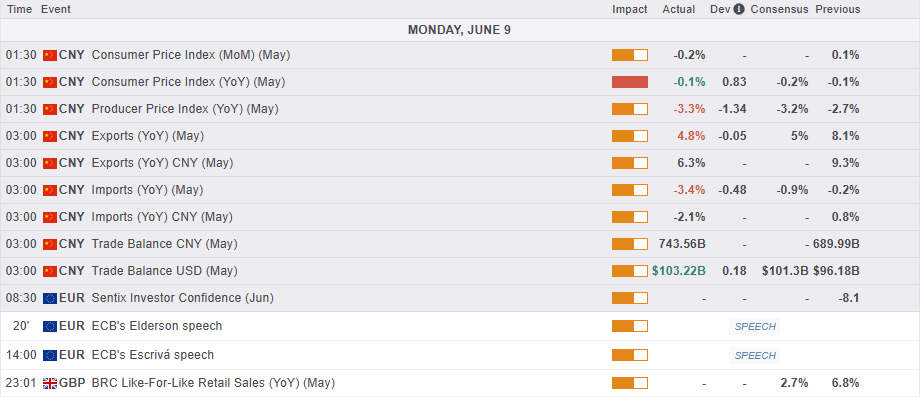The image size is (920, 397).
Task: Expand Sentix Investor Confidence (Jun) details
Action: [460, 298]
